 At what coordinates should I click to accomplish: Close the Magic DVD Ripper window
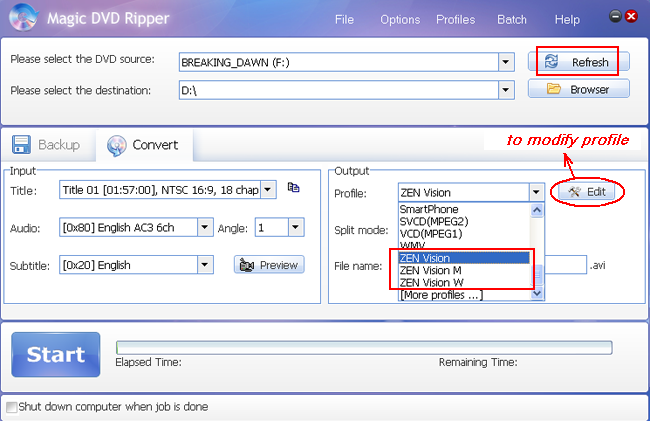click(x=631, y=17)
